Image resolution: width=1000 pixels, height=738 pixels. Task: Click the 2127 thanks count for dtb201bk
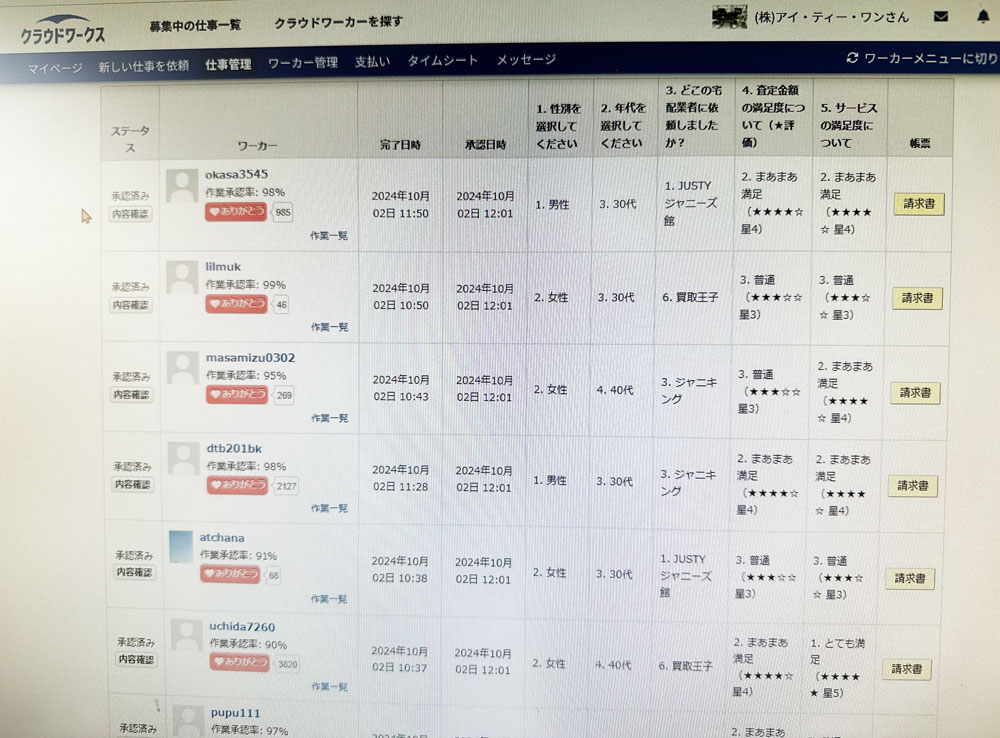(x=286, y=486)
